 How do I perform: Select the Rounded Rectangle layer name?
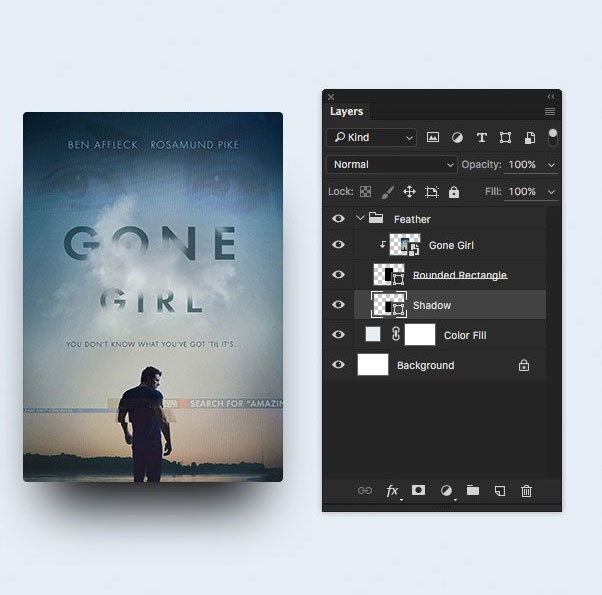(460, 275)
